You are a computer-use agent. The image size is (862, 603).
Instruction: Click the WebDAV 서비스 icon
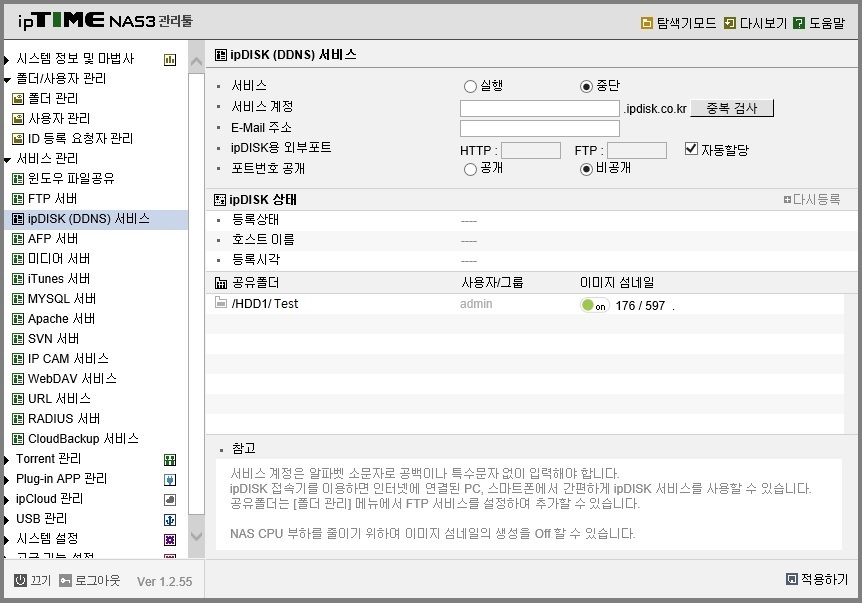18,379
